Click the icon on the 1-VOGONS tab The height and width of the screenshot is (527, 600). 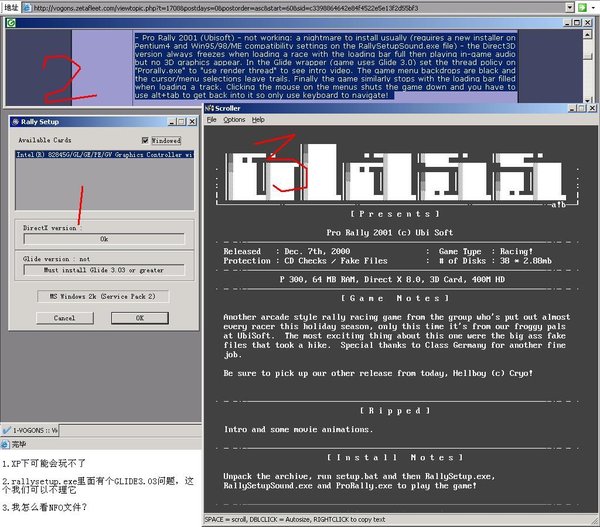pyautogui.click(x=7, y=429)
